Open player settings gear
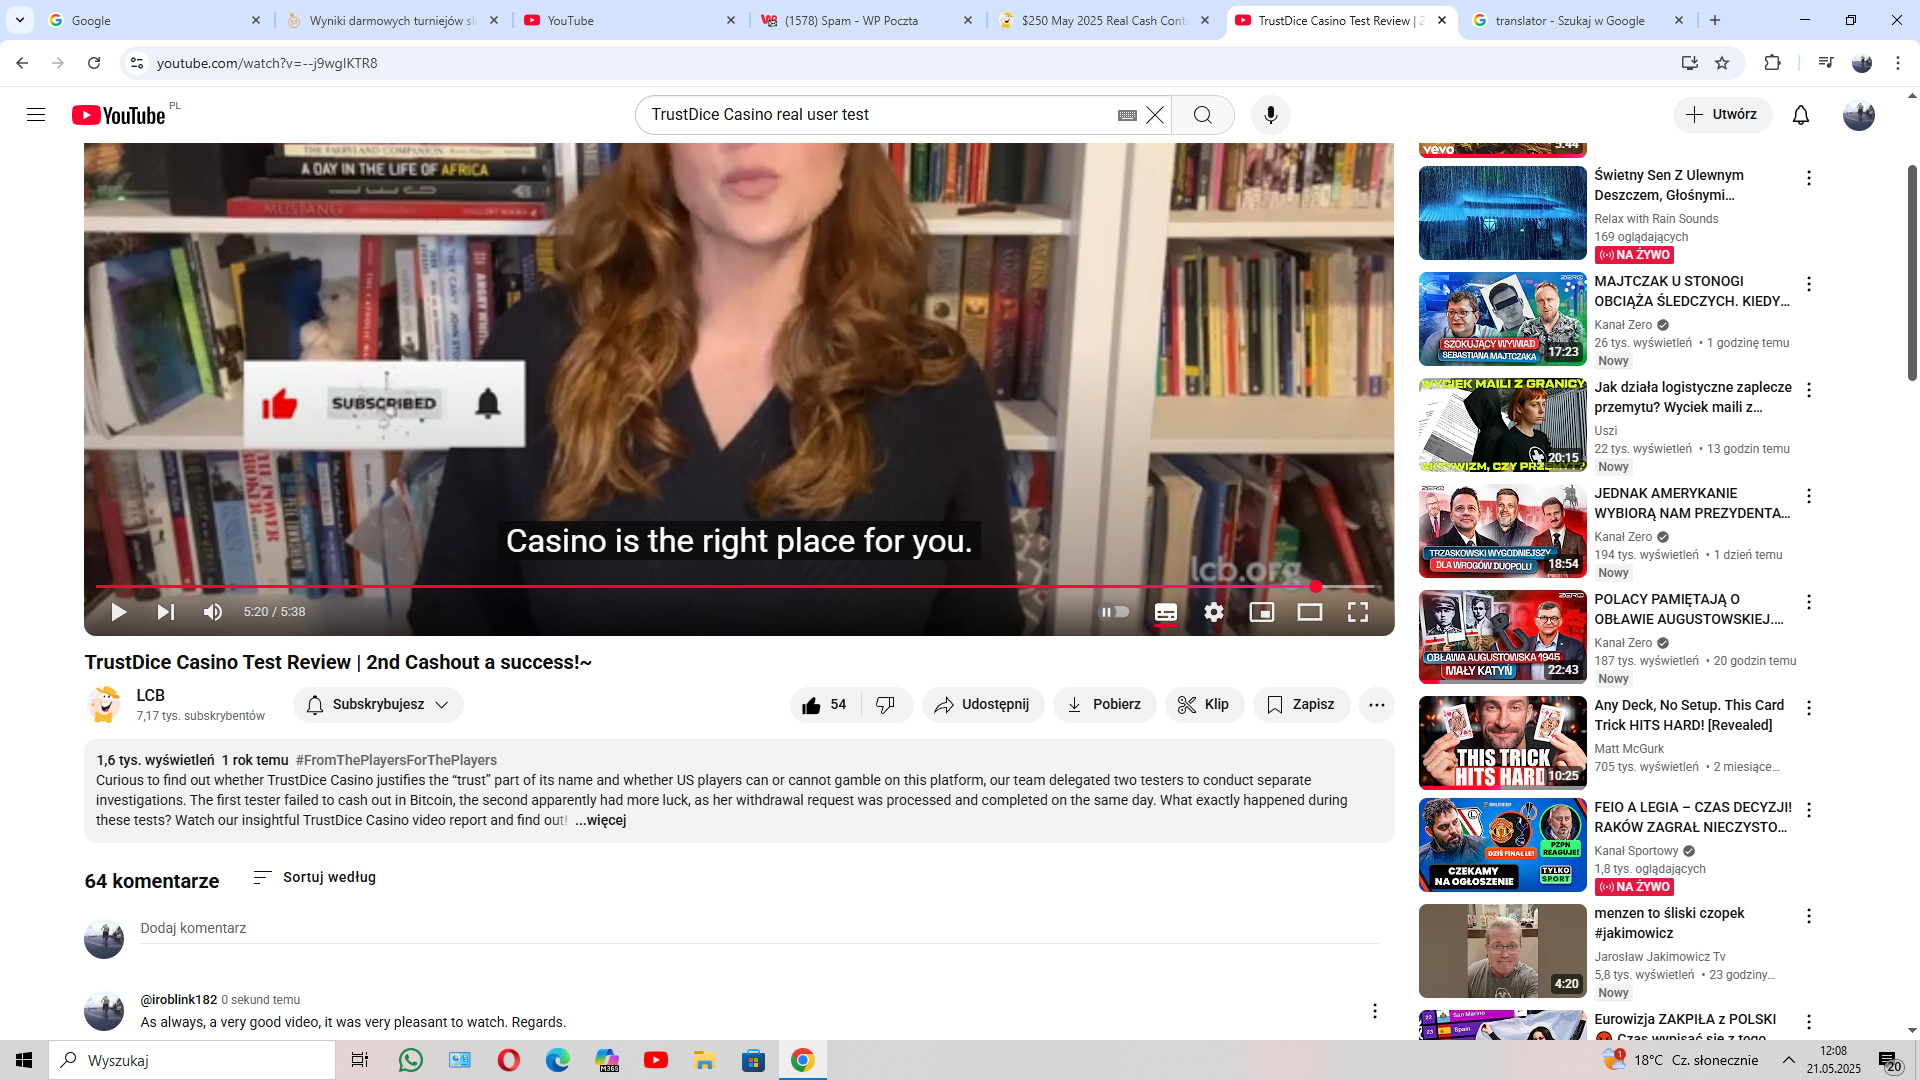Viewport: 1920px width, 1080px height. (1214, 612)
